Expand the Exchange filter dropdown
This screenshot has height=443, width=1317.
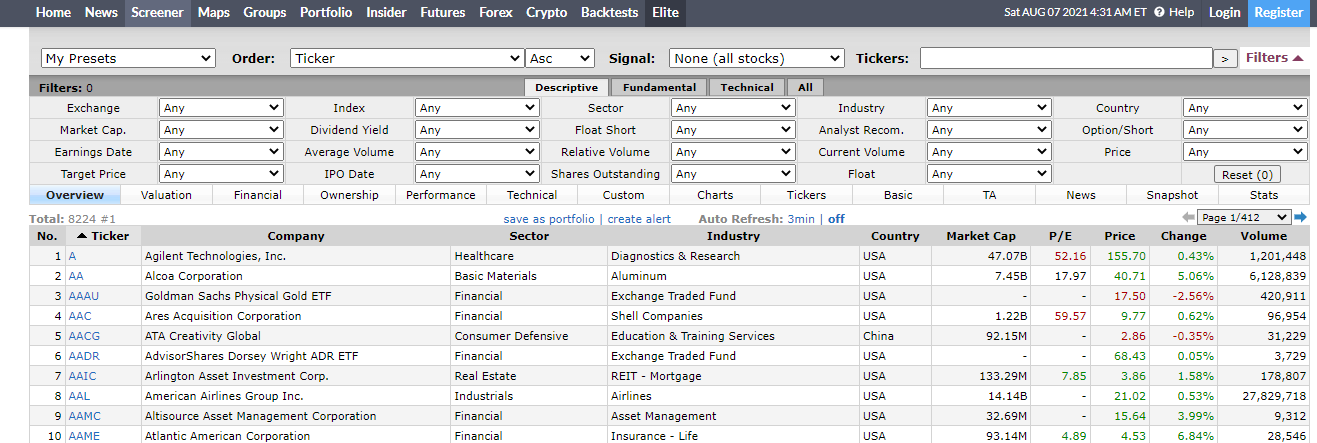click(221, 108)
